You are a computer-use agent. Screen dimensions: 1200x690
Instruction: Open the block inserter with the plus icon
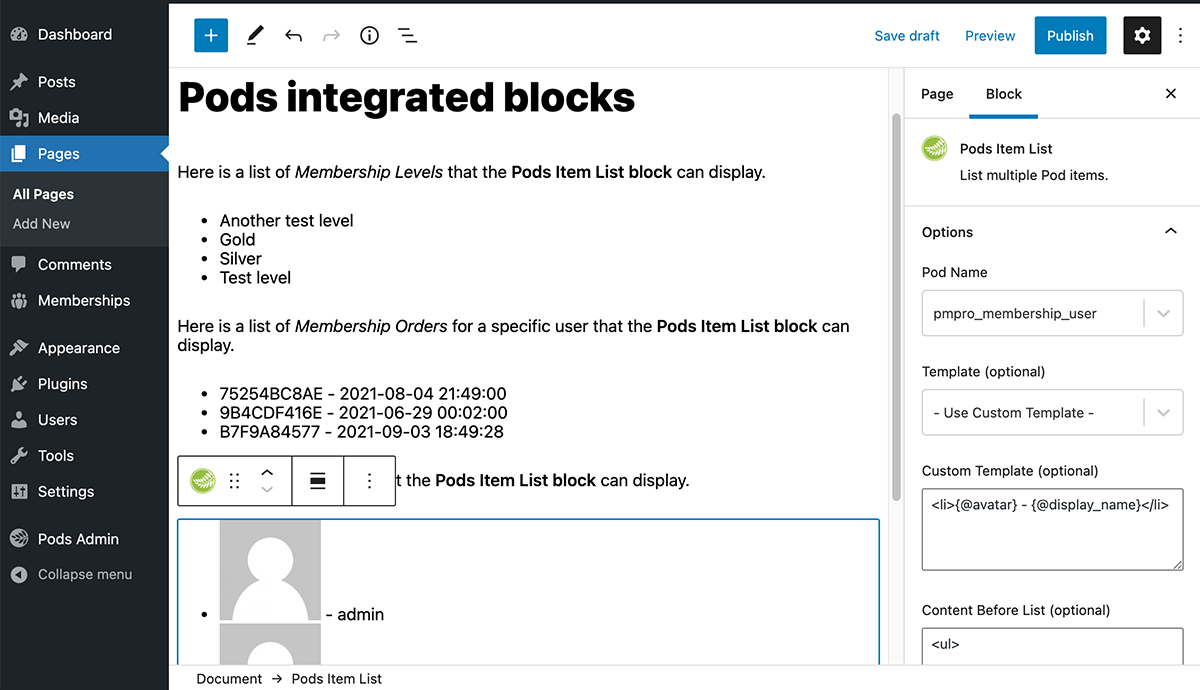pyautogui.click(x=210, y=35)
